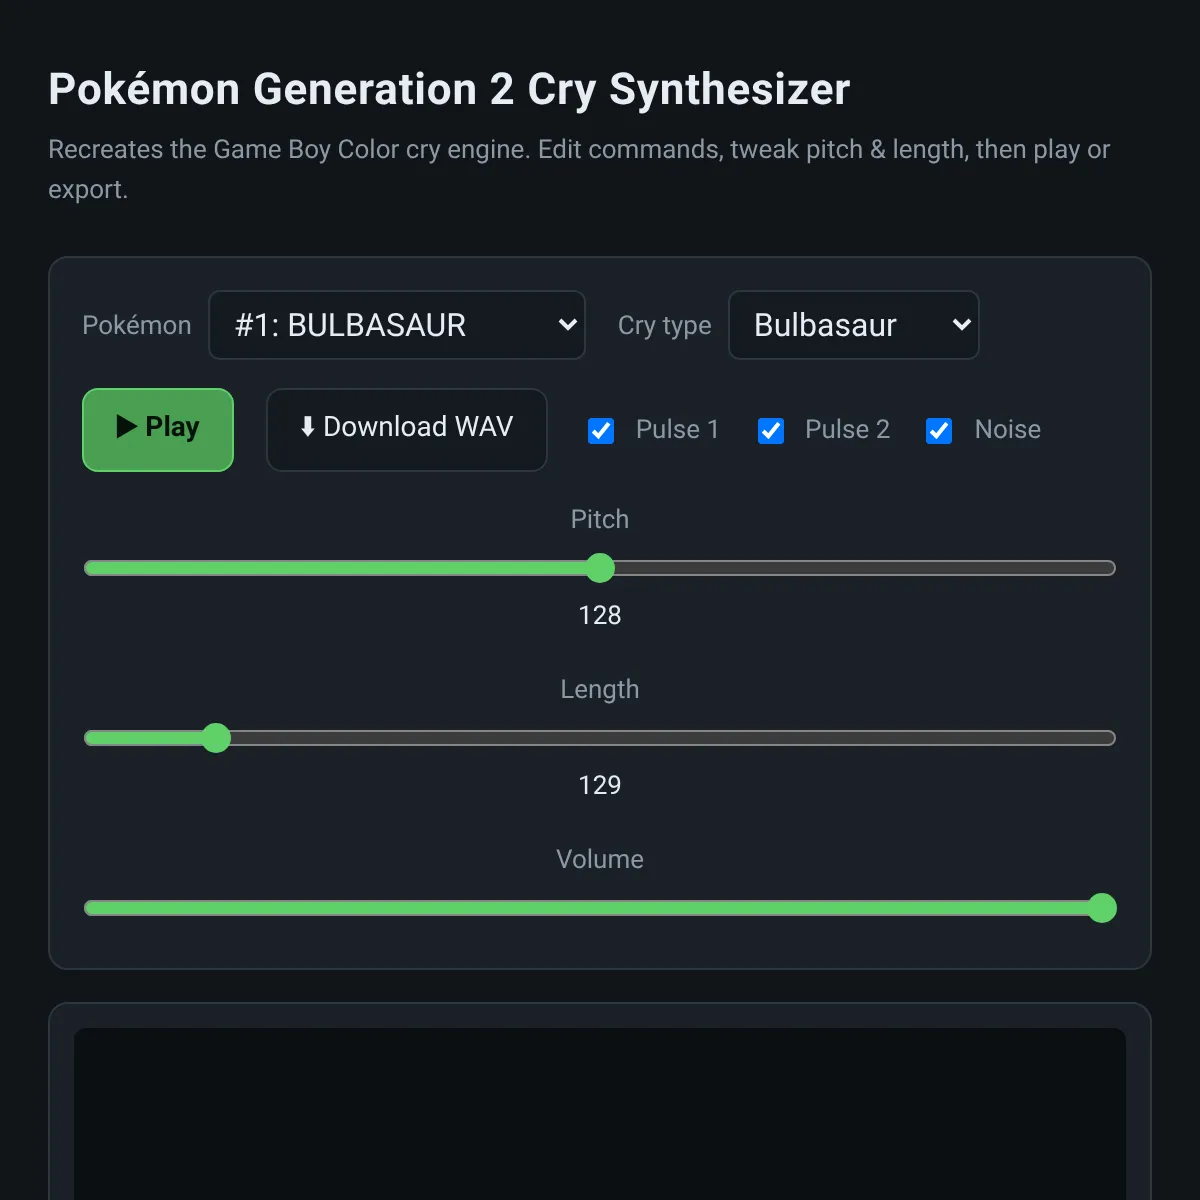Toggle the Noise channel checkbox
The width and height of the screenshot is (1200, 1200).
[939, 430]
